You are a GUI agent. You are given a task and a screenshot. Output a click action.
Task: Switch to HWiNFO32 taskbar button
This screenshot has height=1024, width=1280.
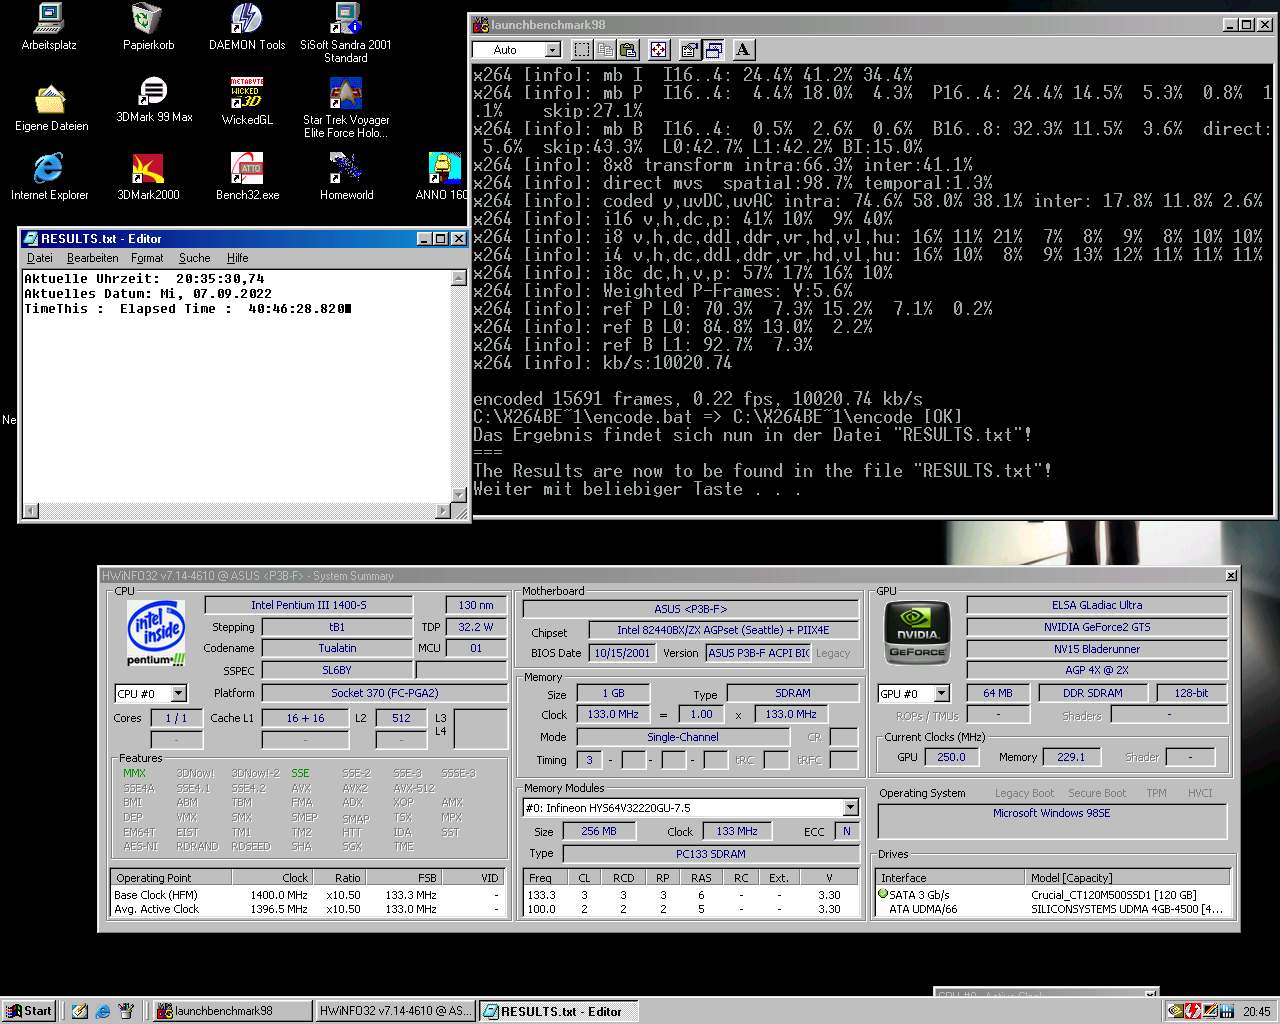[x=395, y=1011]
